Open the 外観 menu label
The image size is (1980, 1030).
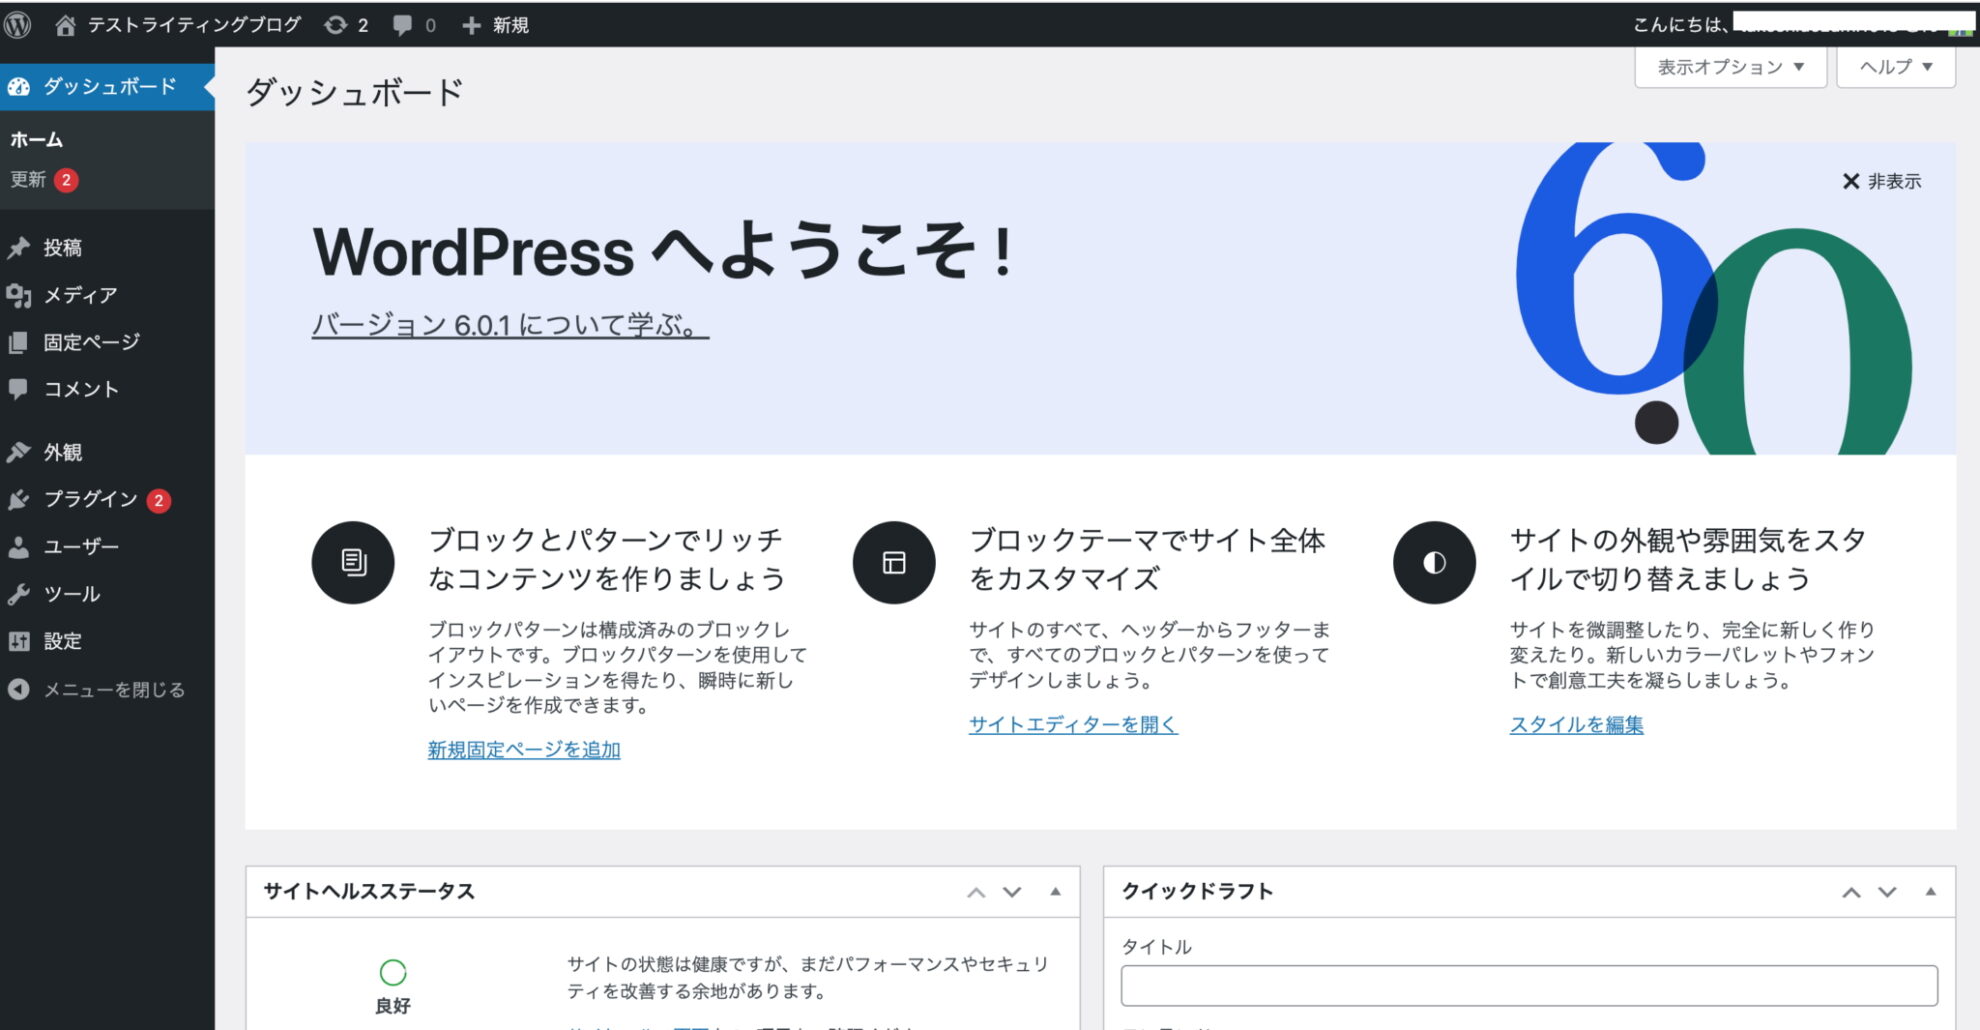pyautogui.click(x=63, y=452)
